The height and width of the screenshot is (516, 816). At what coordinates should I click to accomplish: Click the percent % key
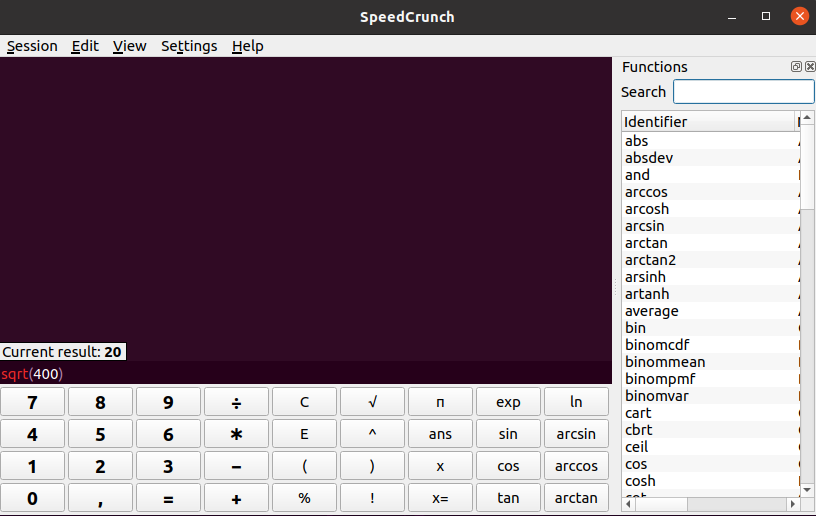[x=304, y=498]
